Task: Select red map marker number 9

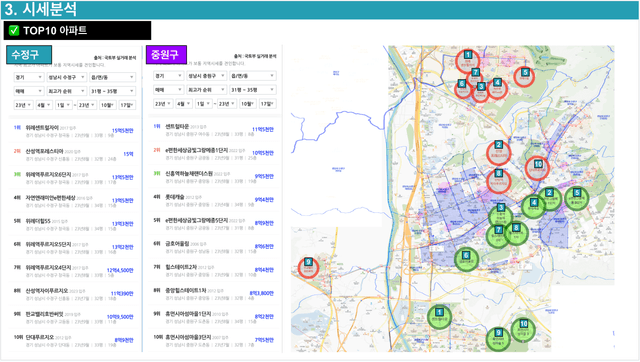Action: 308,268
